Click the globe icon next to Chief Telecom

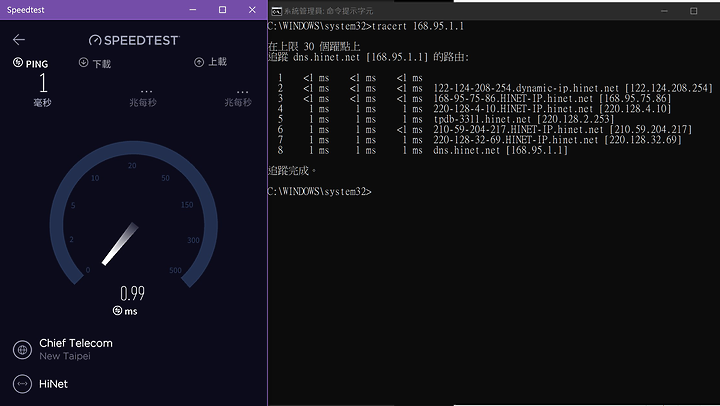[22, 350]
